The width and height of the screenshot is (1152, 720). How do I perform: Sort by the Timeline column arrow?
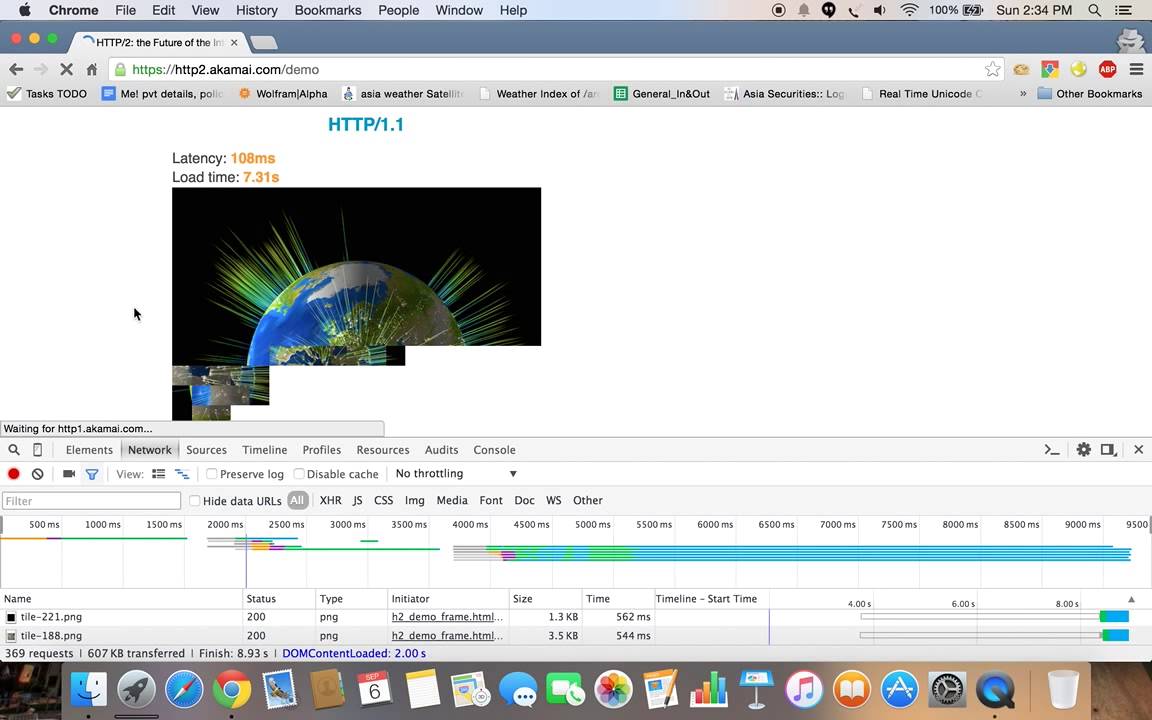pyautogui.click(x=1131, y=599)
